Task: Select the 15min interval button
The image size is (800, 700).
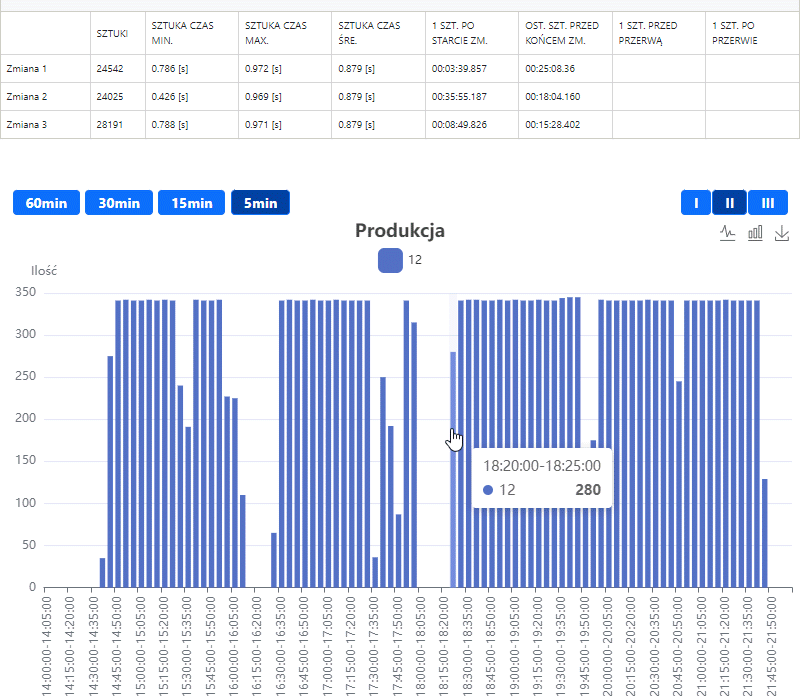Action: tap(191, 203)
